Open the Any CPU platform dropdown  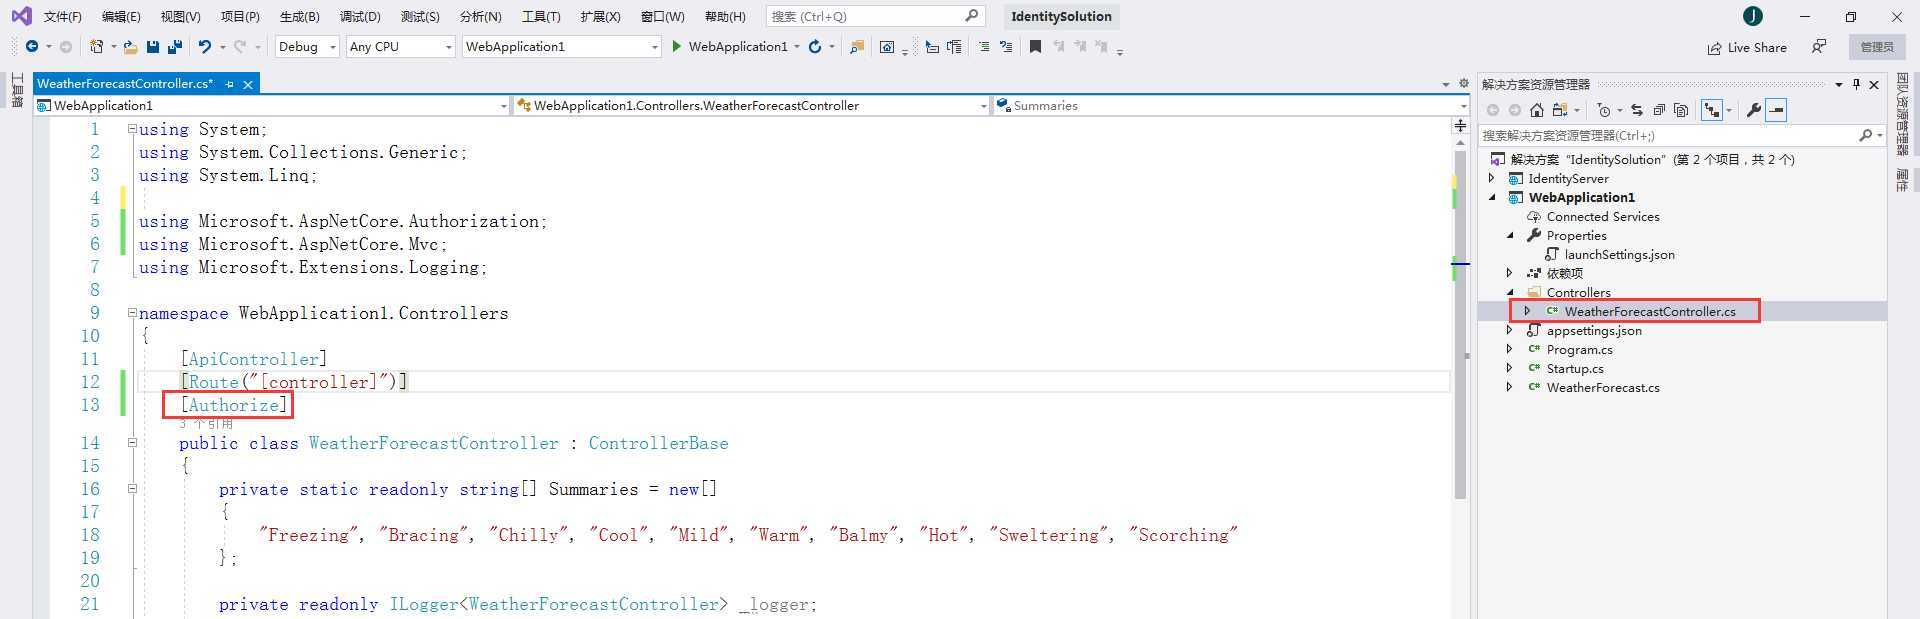point(400,46)
